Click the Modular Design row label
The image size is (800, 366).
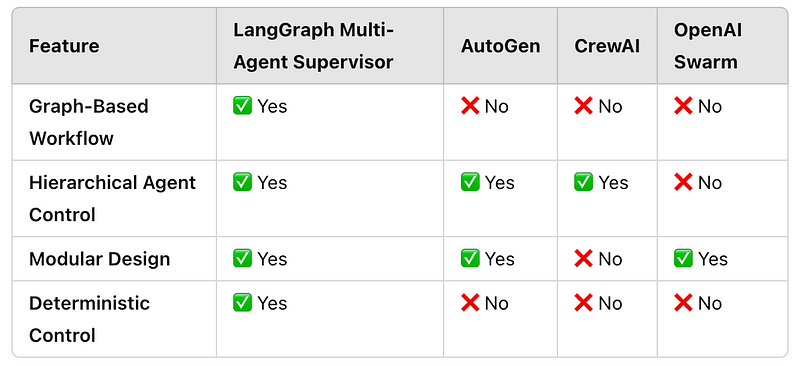(x=99, y=259)
